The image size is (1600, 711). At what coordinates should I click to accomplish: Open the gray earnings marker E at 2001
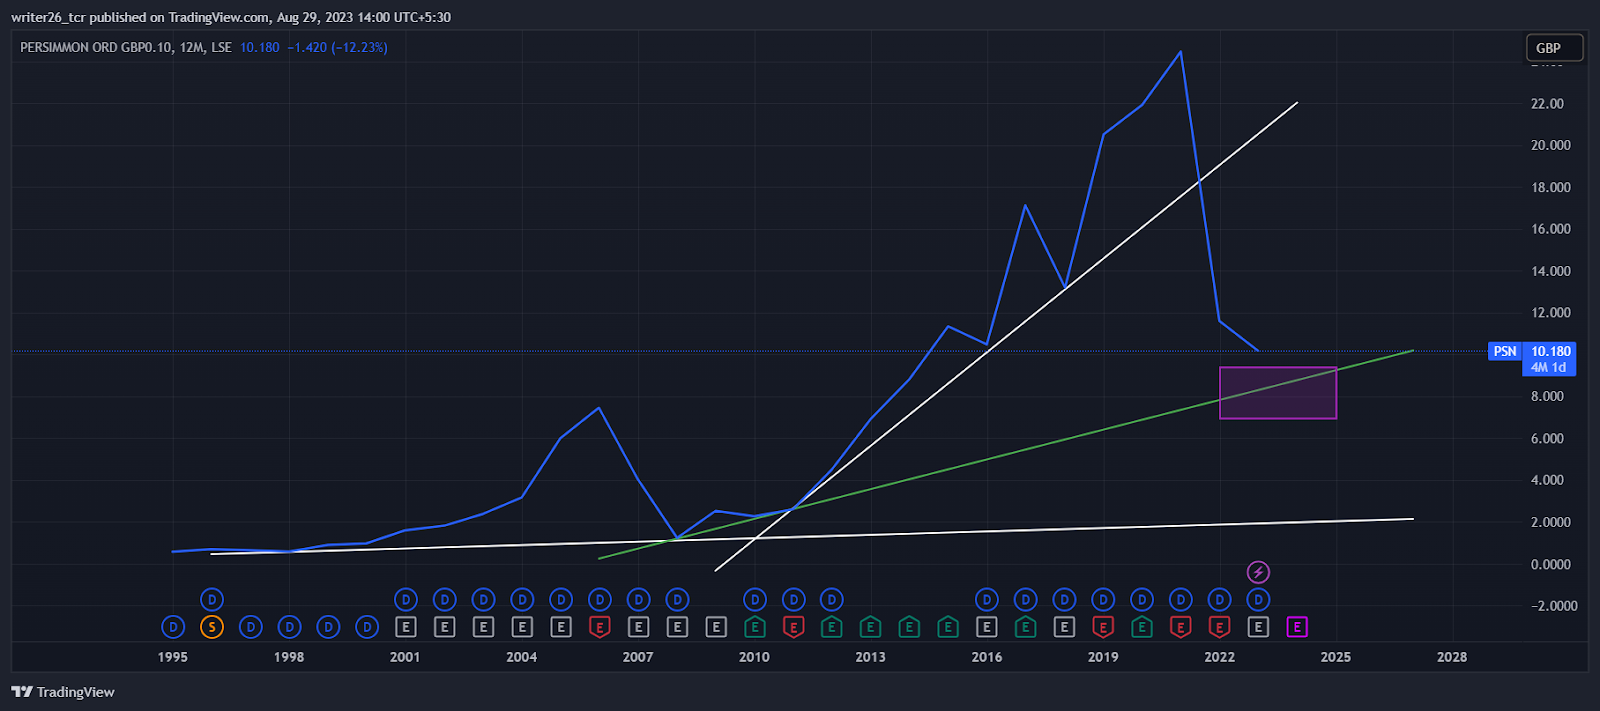pyautogui.click(x=405, y=627)
